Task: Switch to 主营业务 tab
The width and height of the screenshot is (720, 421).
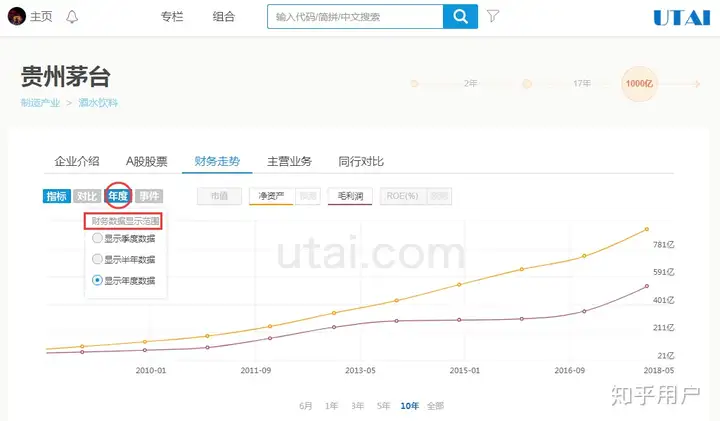Action: pos(289,161)
